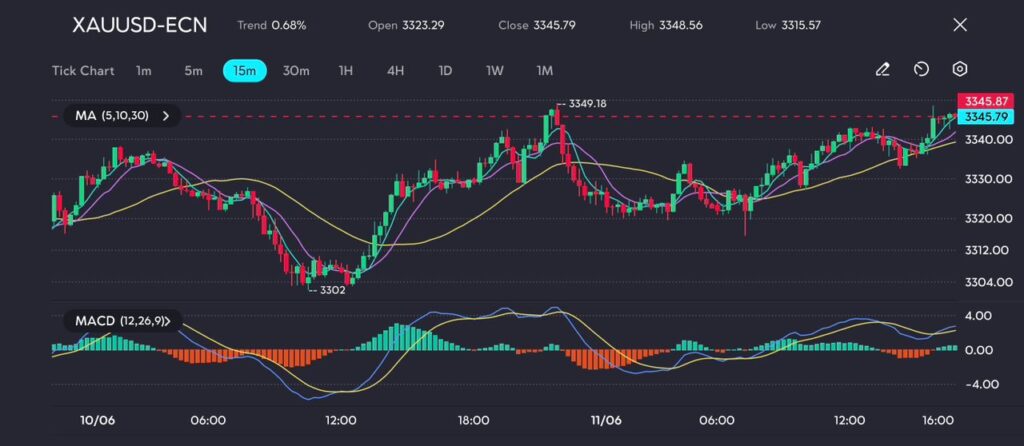This screenshot has width=1024, height=446.
Task: Click the 3349.18 high price marker
Action: click(587, 103)
